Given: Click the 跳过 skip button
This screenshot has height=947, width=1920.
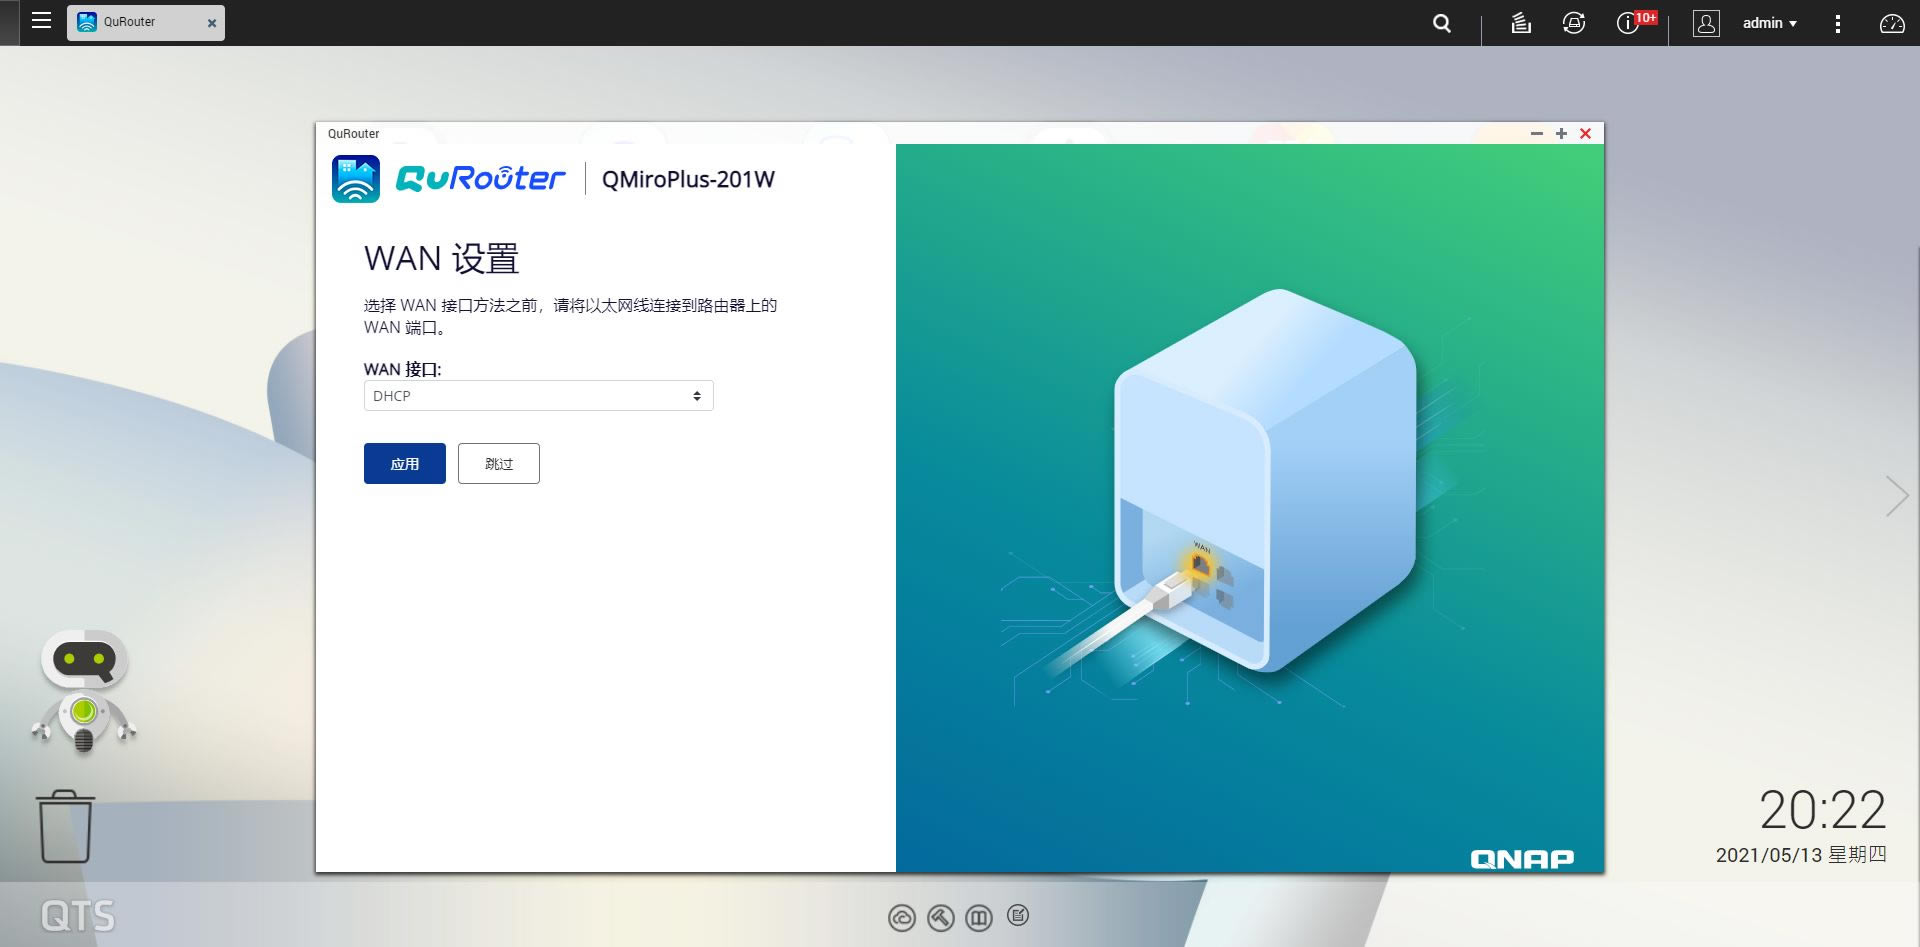Looking at the screenshot, I should pos(498,464).
